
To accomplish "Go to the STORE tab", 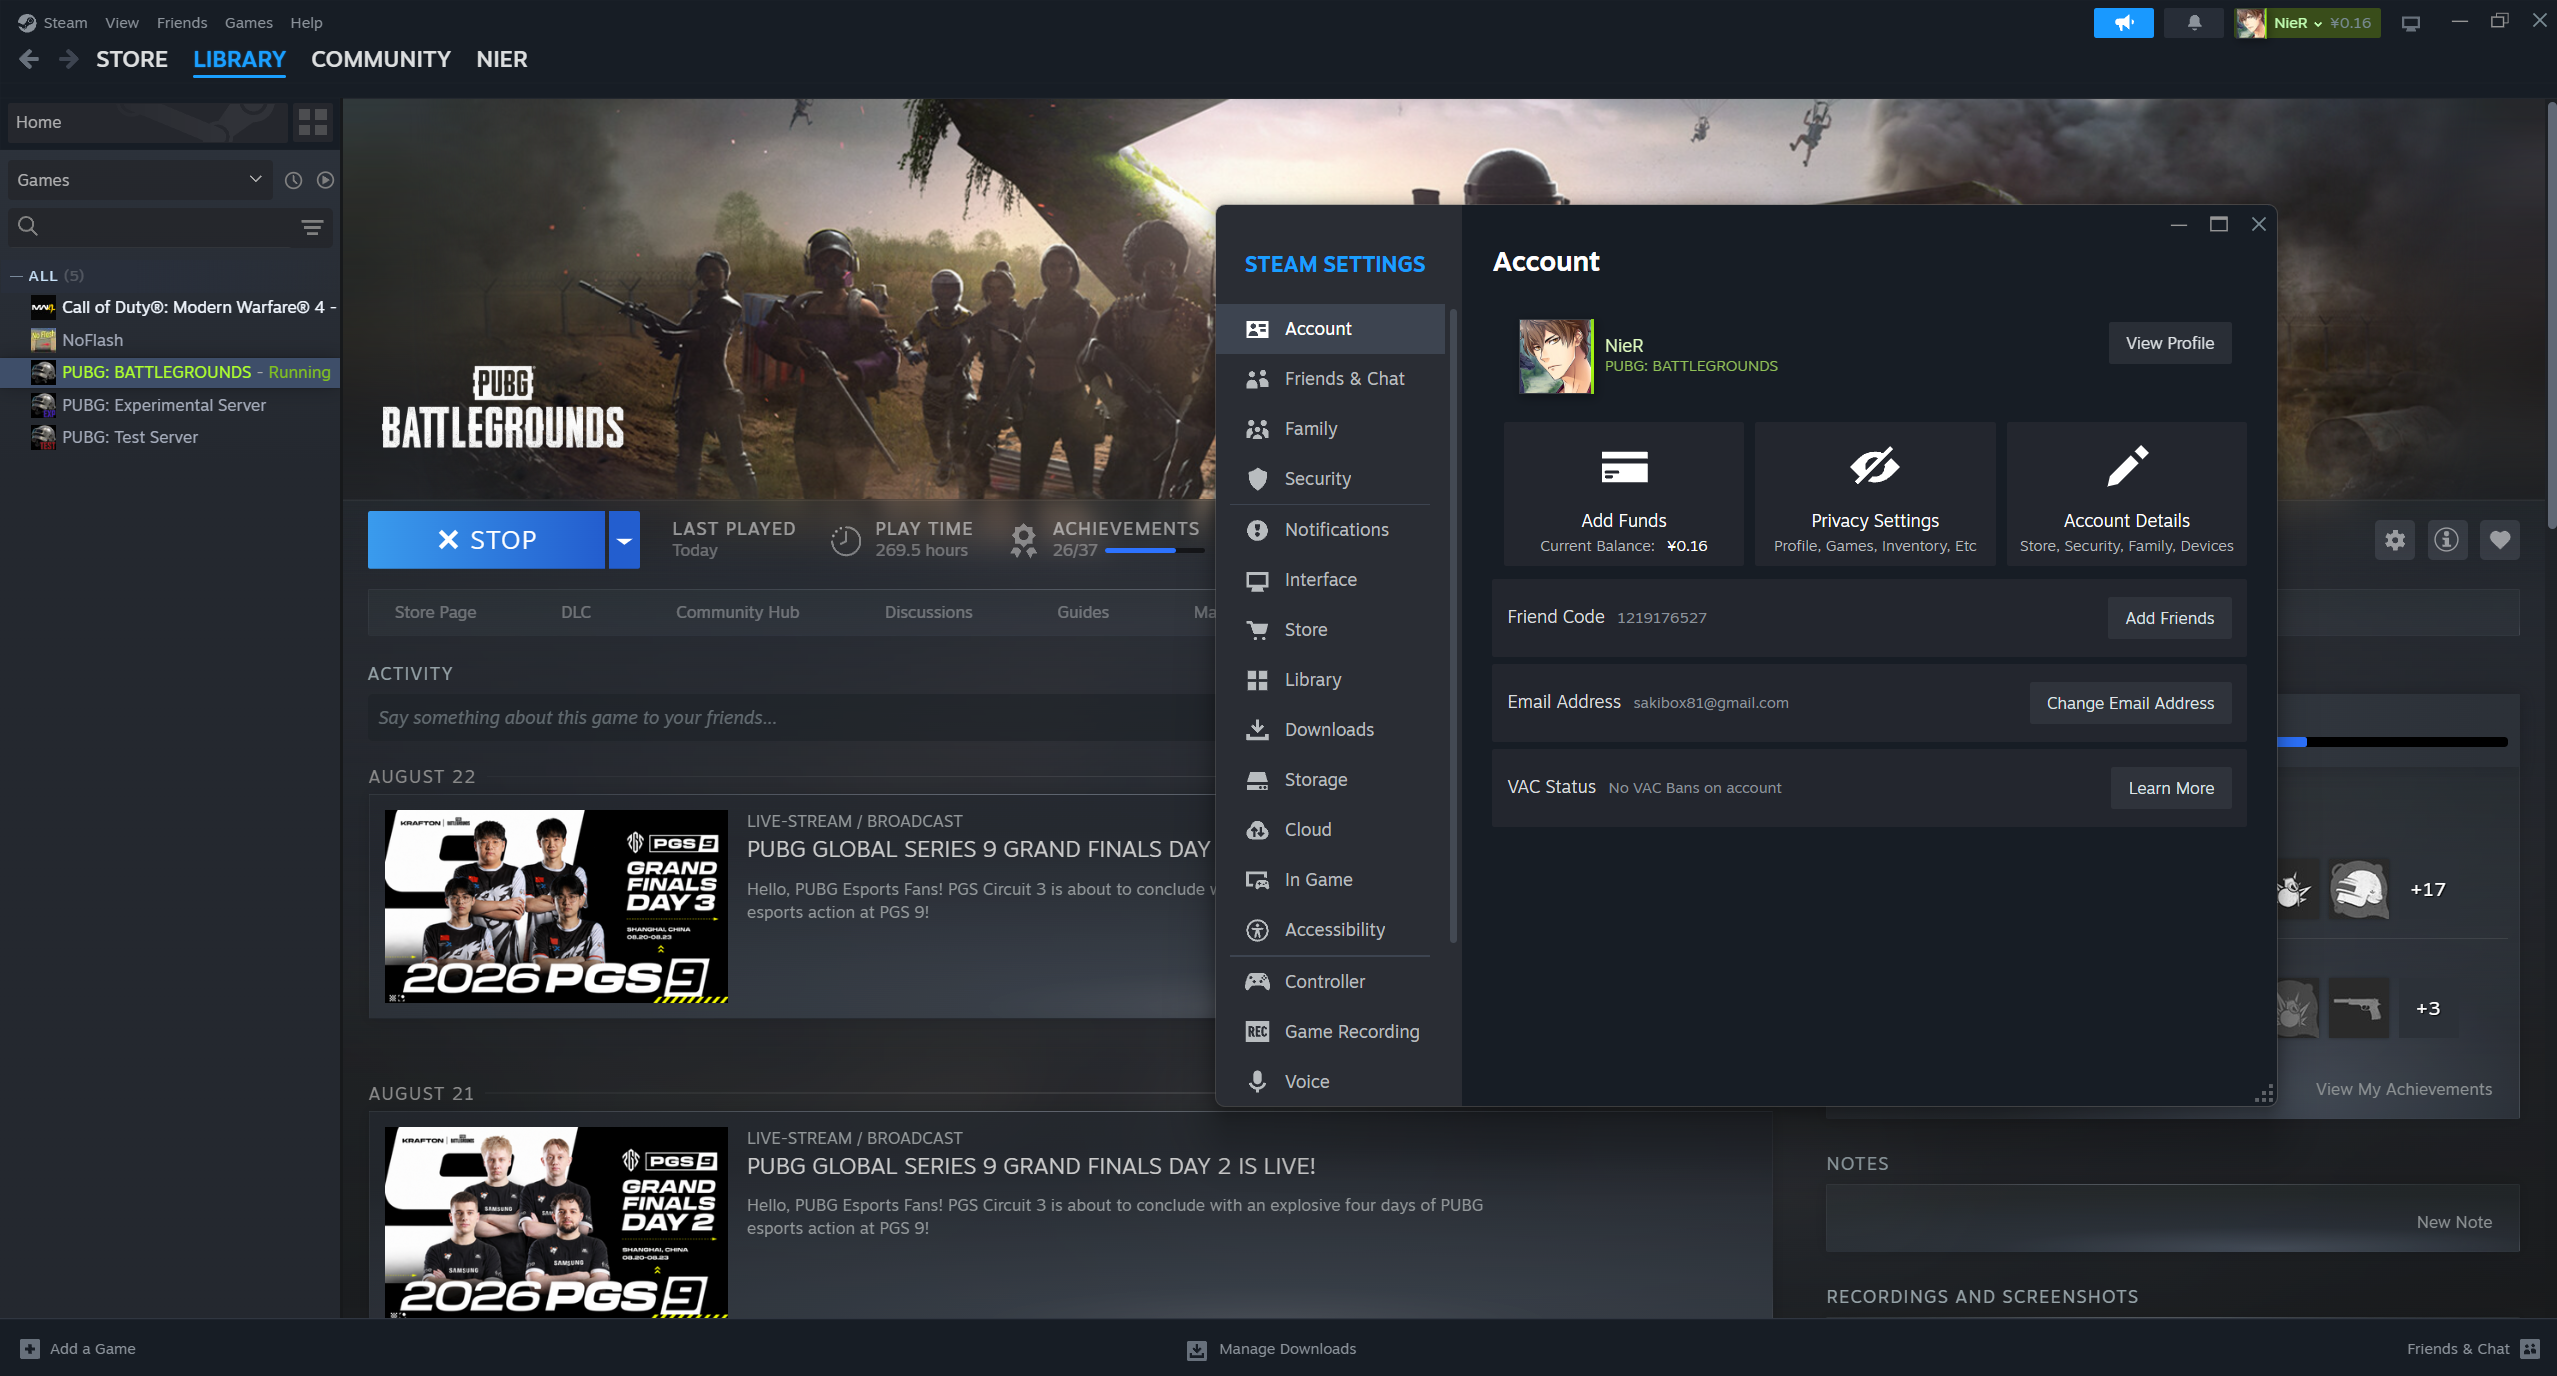I will click(132, 59).
